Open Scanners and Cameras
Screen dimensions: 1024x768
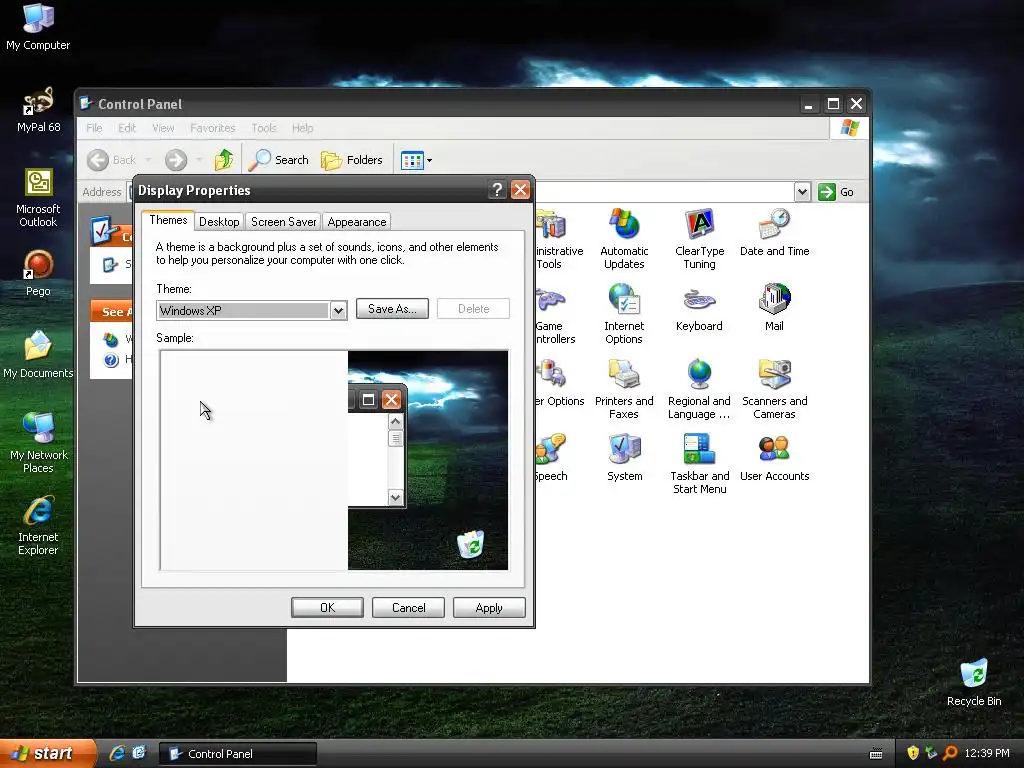pos(775,389)
